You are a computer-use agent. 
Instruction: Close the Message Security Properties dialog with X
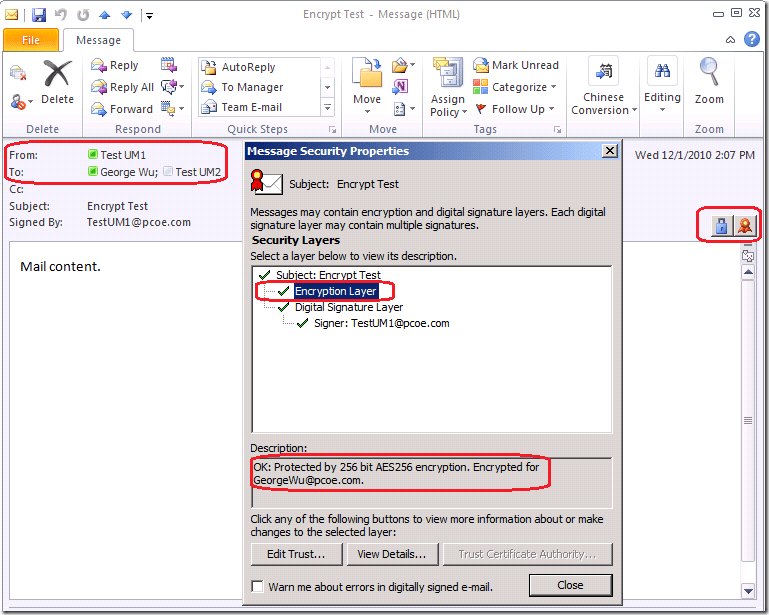pyautogui.click(x=610, y=151)
